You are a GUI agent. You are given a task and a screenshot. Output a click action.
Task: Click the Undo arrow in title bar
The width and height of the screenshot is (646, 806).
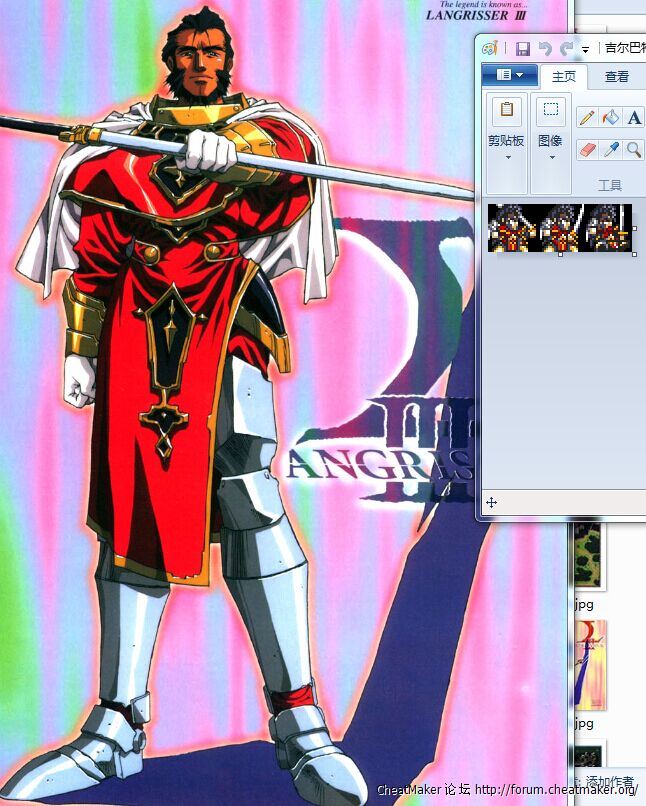(544, 48)
